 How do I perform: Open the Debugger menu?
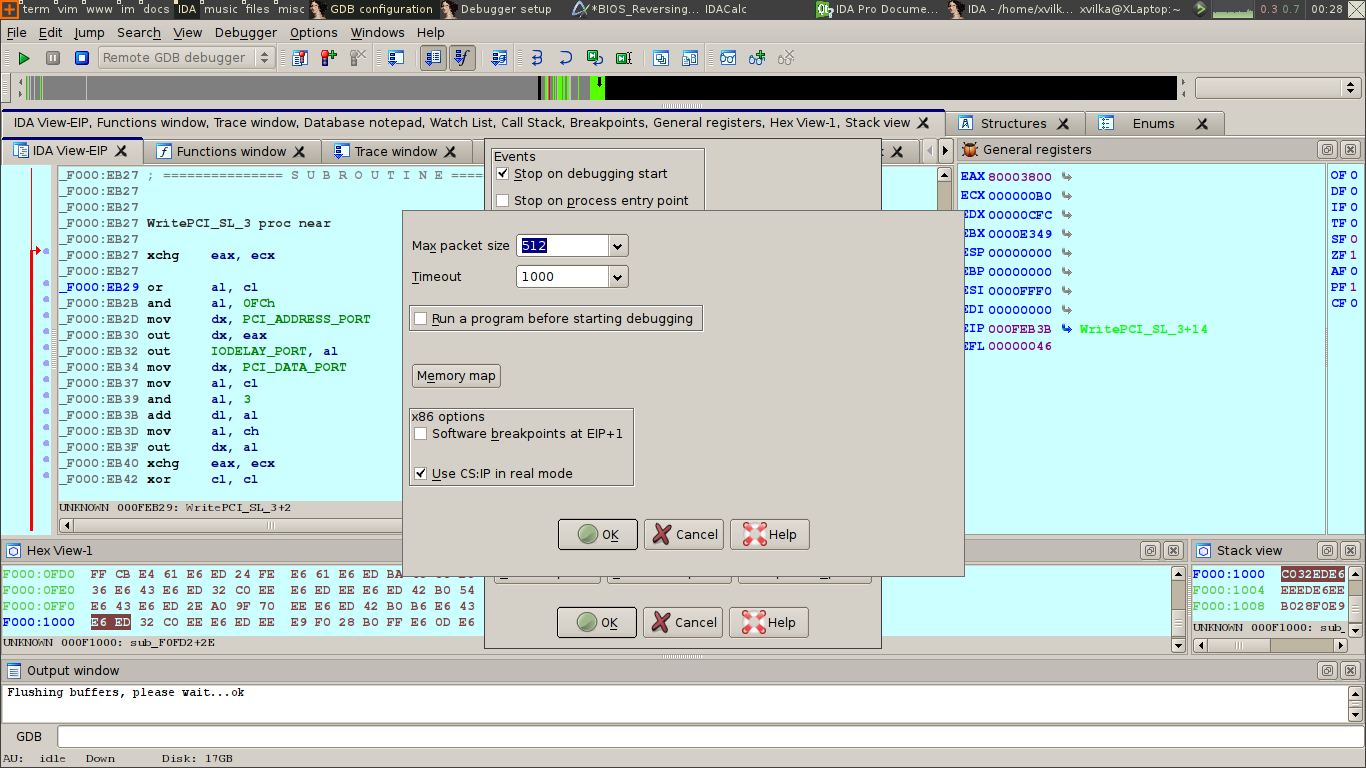246,32
